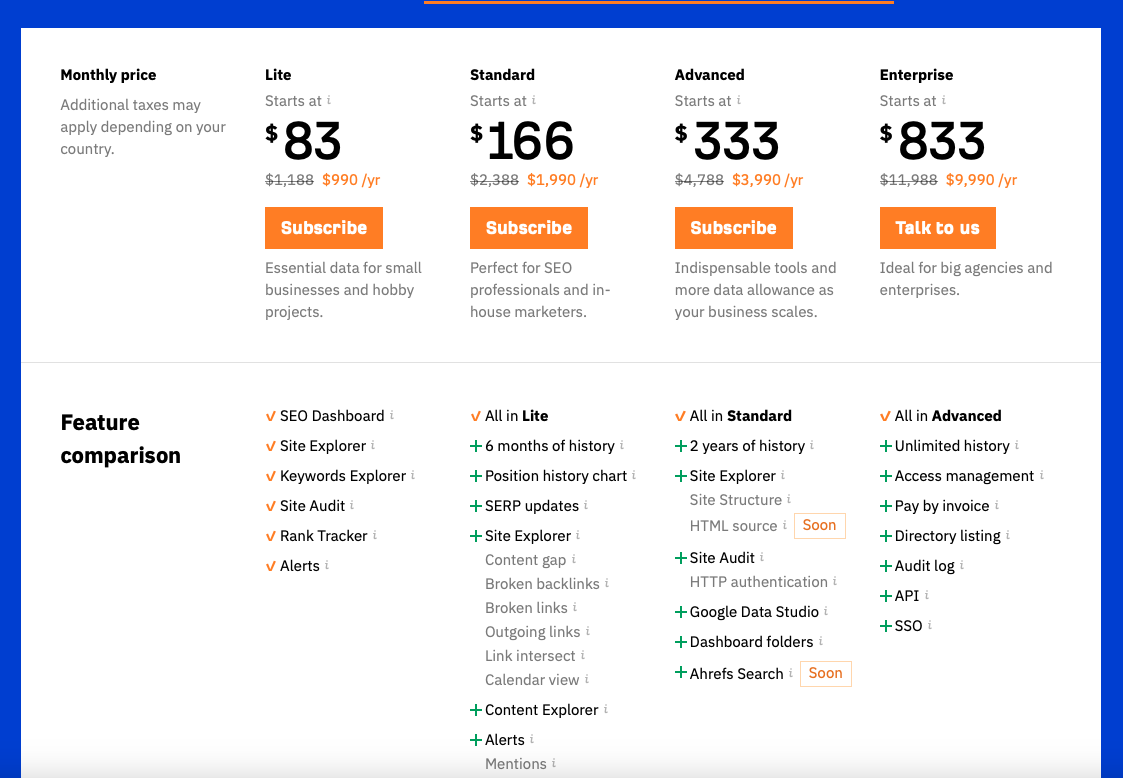Image resolution: width=1123 pixels, height=778 pixels.
Task: Show info for HTTP authentication
Action: [x=835, y=581]
